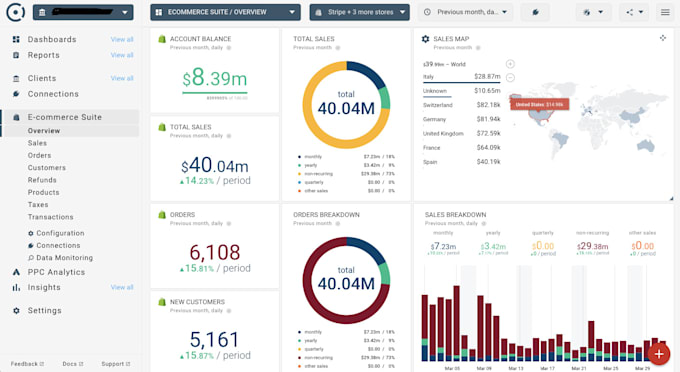Open the Support link

116,364
